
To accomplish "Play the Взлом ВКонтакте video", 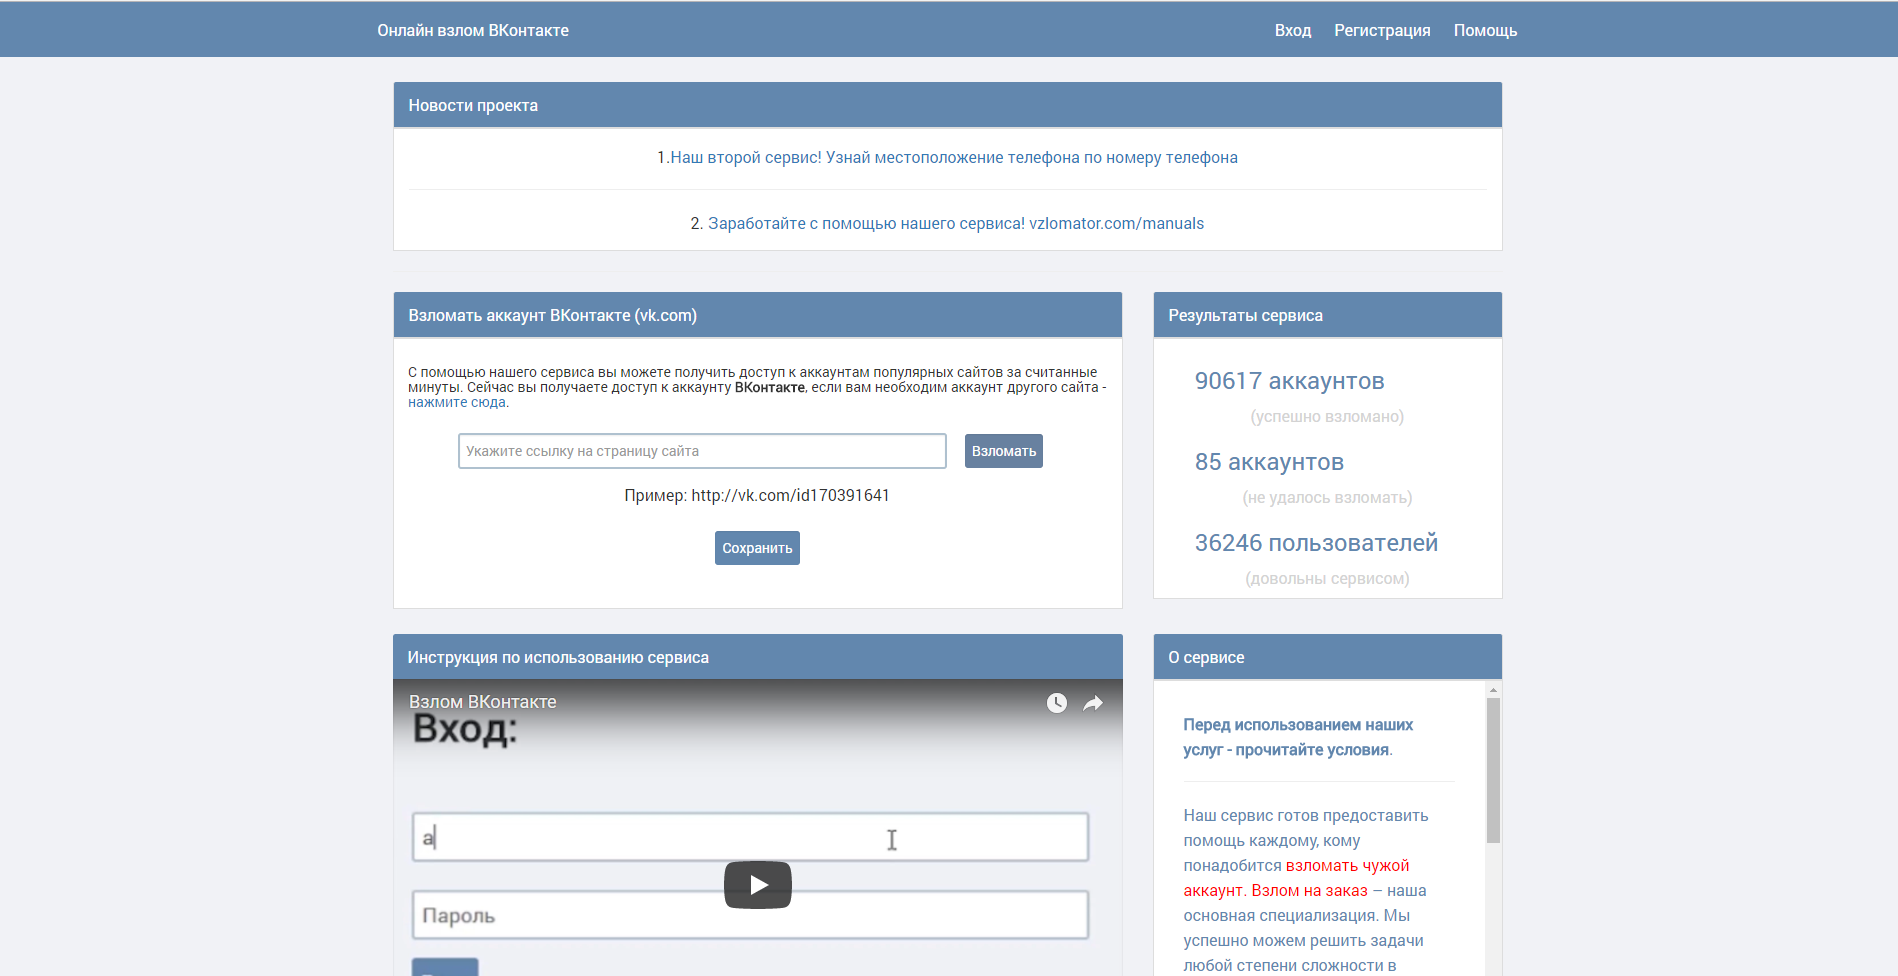I will click(758, 885).
